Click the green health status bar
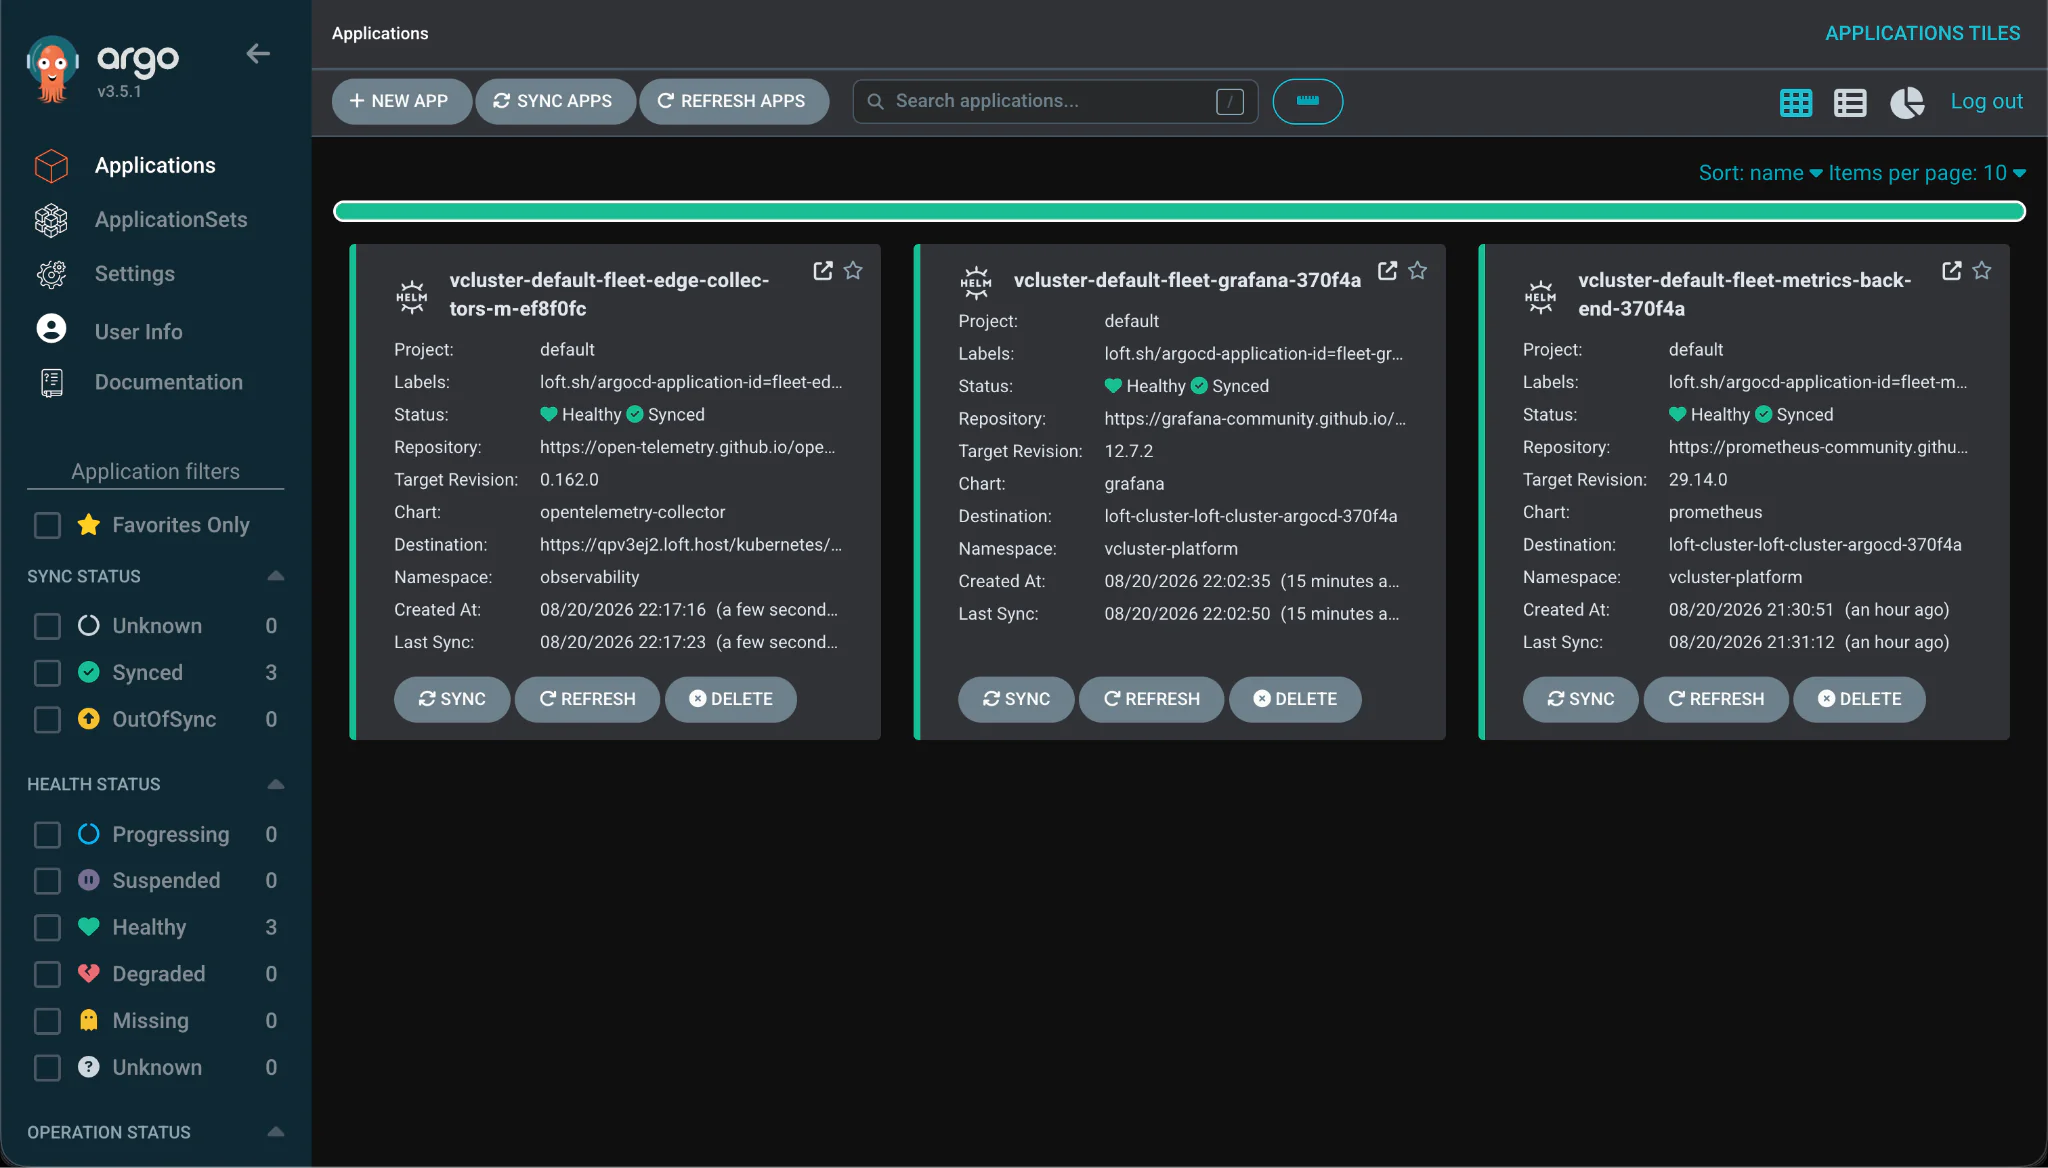2048x1168 pixels. [1179, 211]
